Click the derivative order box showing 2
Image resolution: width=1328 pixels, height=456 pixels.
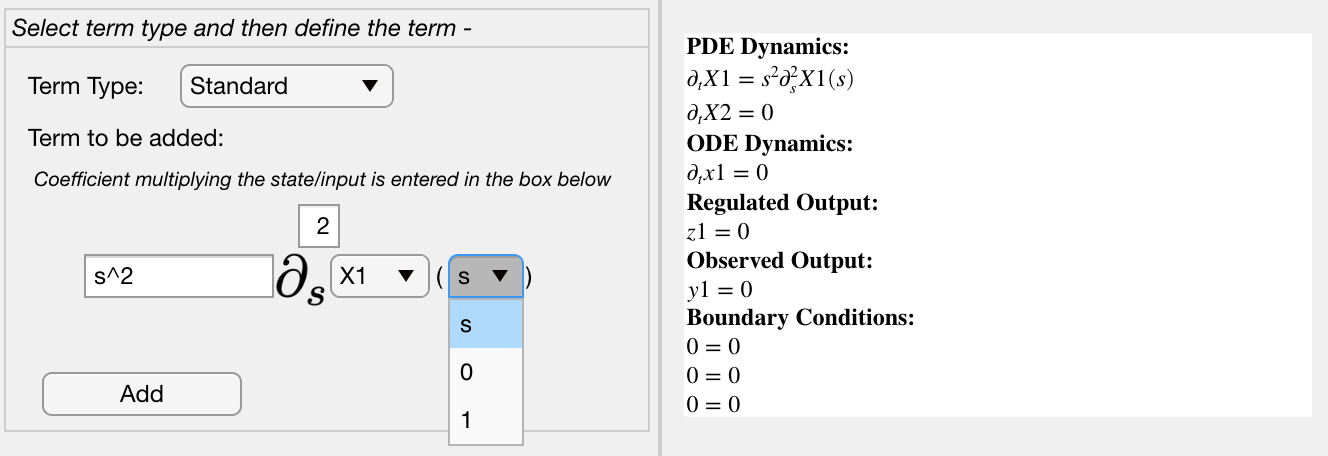coord(320,226)
